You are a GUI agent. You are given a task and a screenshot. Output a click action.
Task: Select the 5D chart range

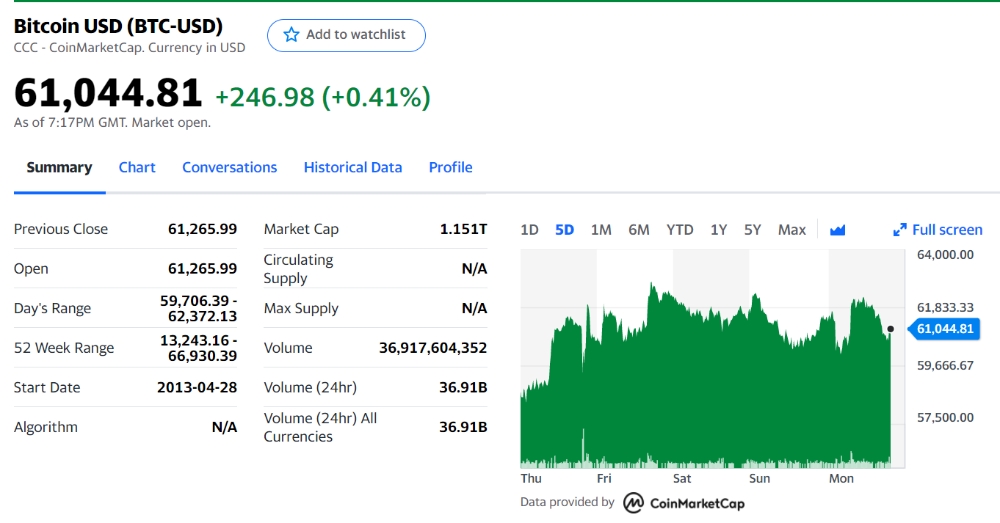point(564,230)
